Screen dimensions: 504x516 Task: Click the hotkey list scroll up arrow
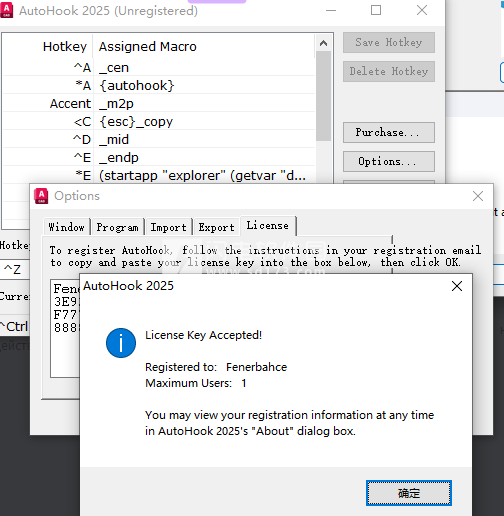[323, 43]
